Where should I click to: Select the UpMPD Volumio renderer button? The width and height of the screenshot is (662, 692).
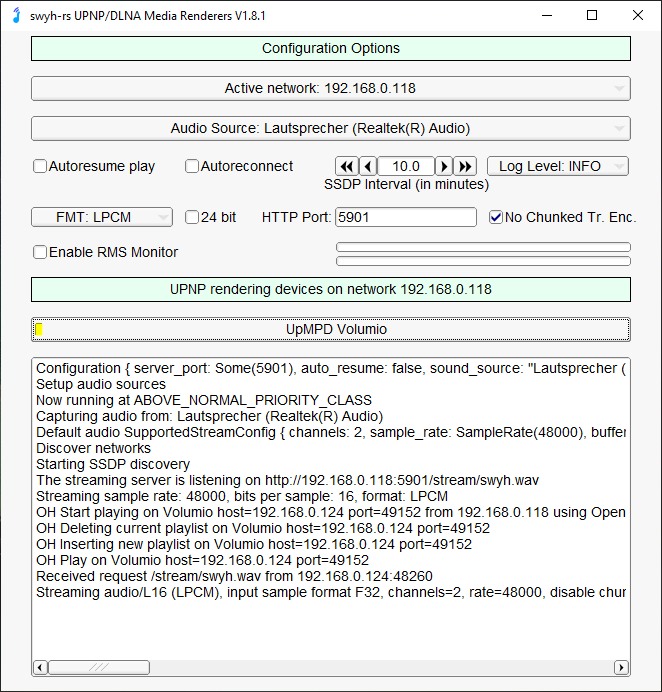(x=330, y=329)
